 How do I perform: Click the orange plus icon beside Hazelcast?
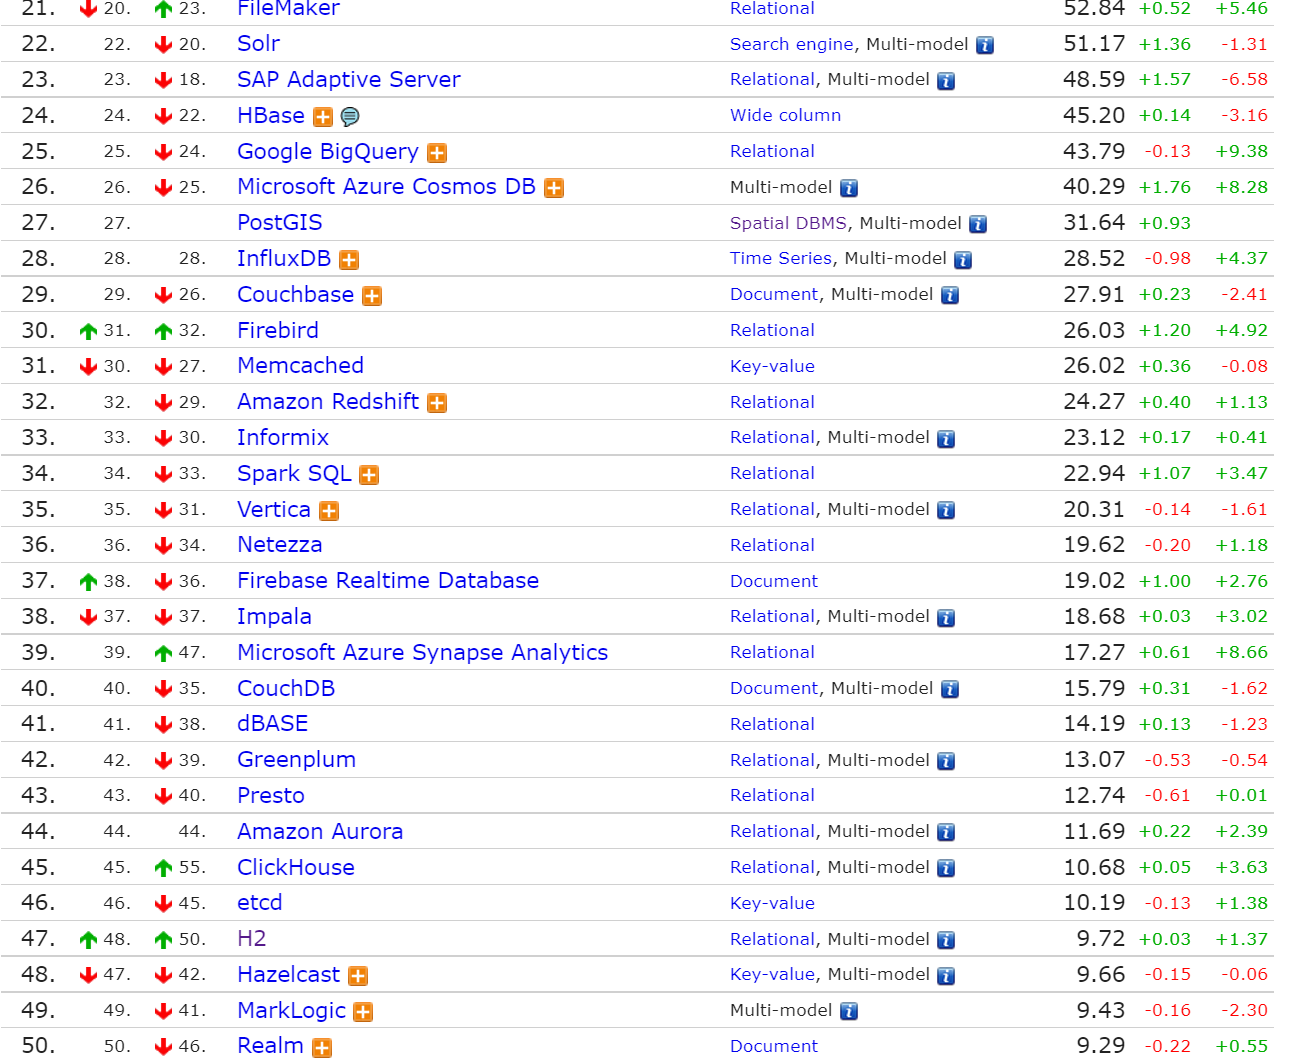[x=358, y=976]
